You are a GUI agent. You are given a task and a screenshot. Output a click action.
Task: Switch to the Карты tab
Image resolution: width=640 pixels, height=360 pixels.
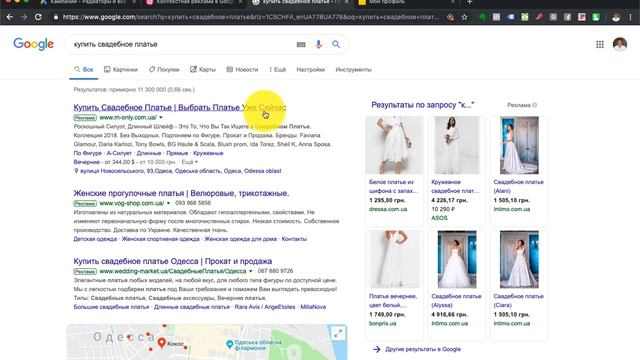coord(203,69)
